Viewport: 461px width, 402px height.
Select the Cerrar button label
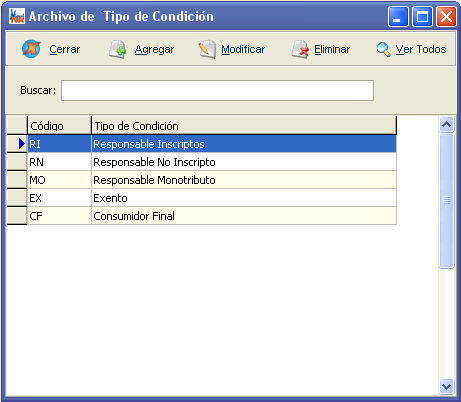[x=65, y=49]
